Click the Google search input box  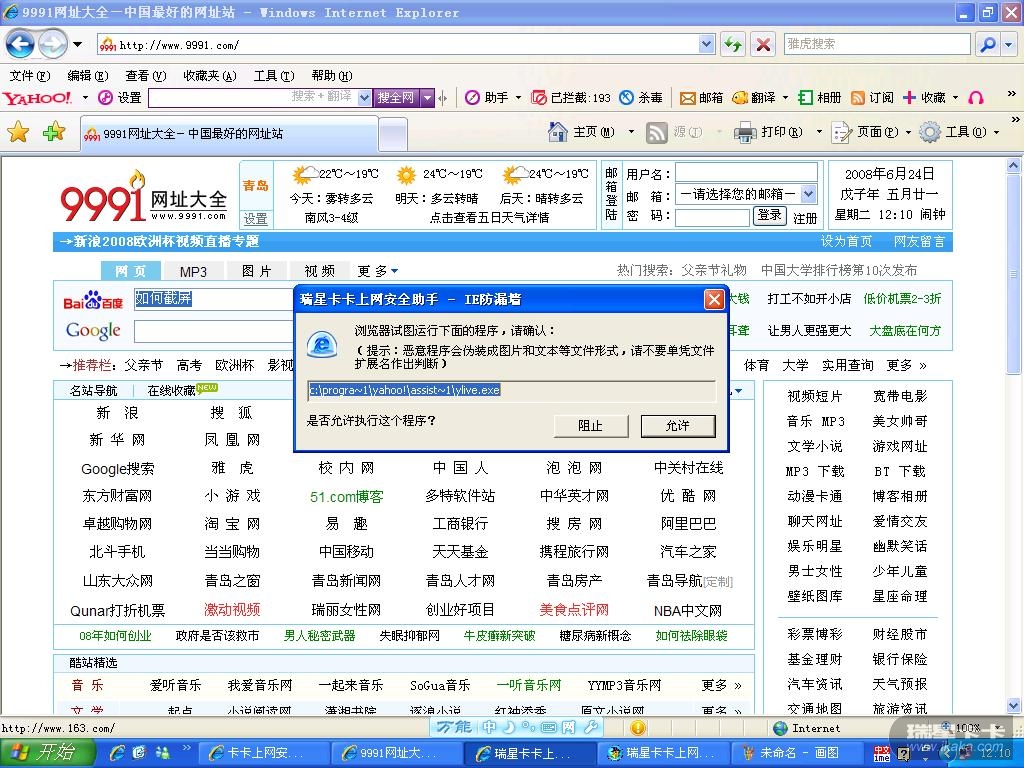pos(214,331)
